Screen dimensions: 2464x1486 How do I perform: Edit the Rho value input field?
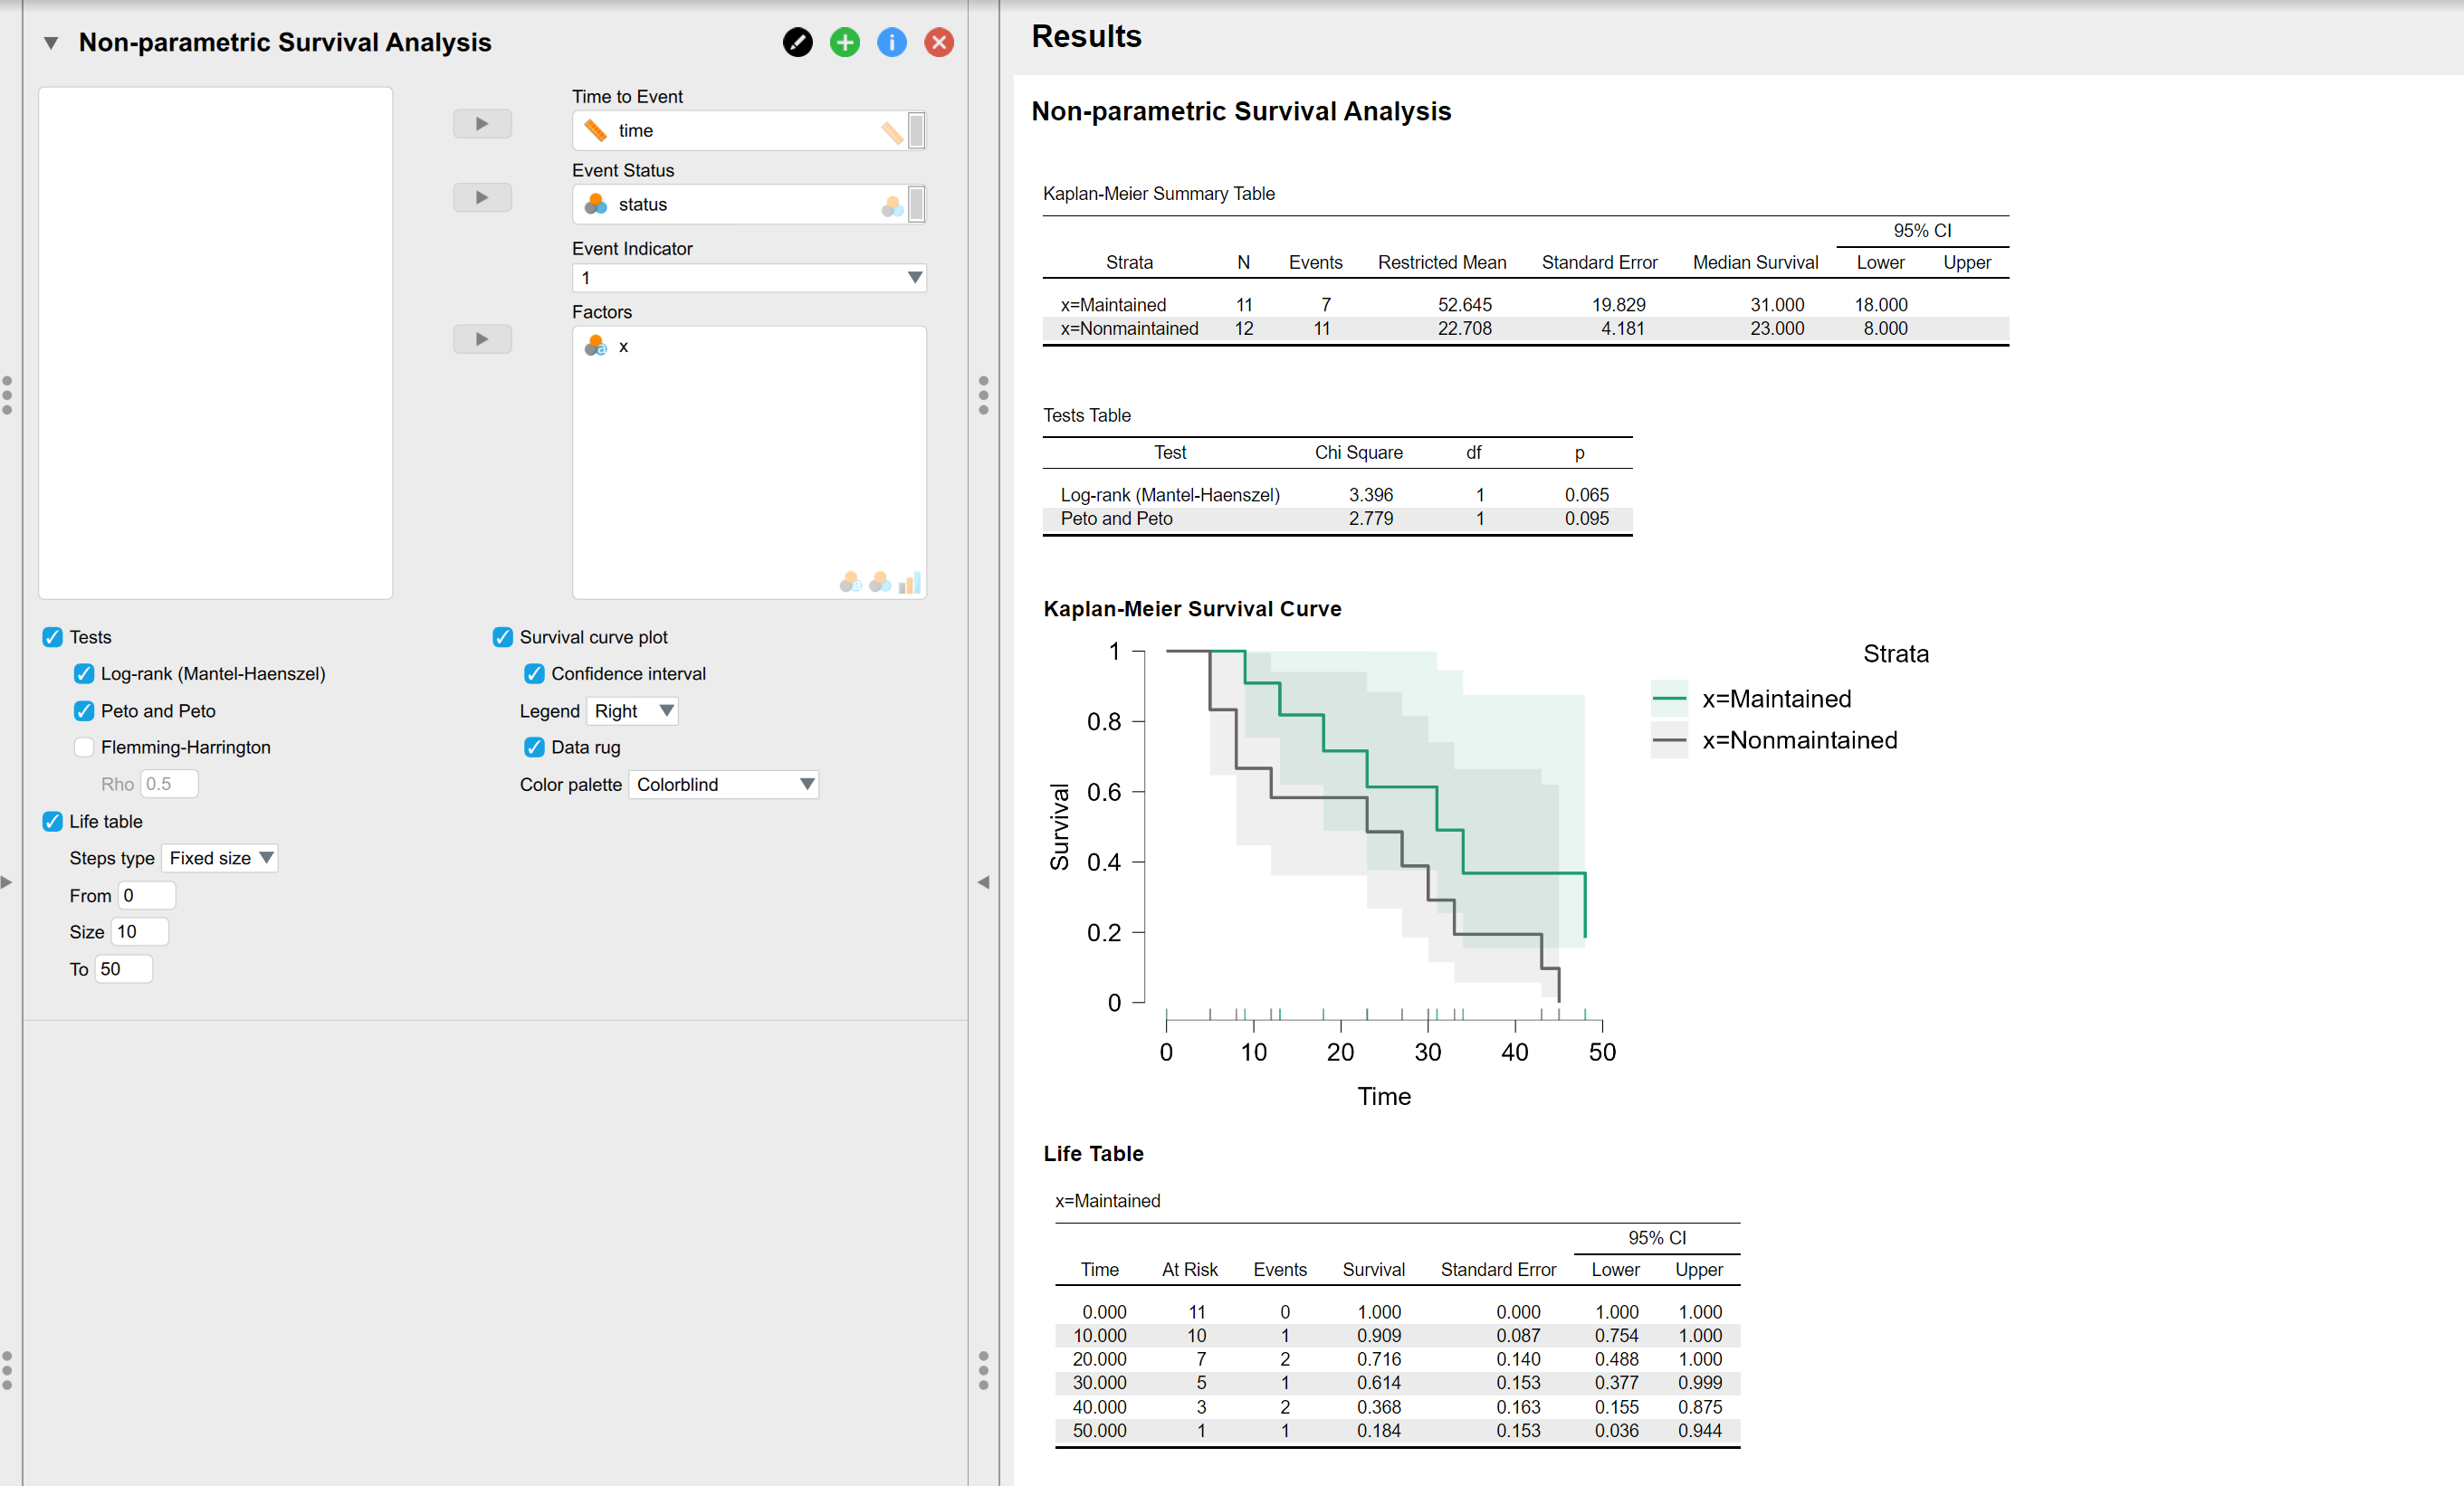coord(168,784)
